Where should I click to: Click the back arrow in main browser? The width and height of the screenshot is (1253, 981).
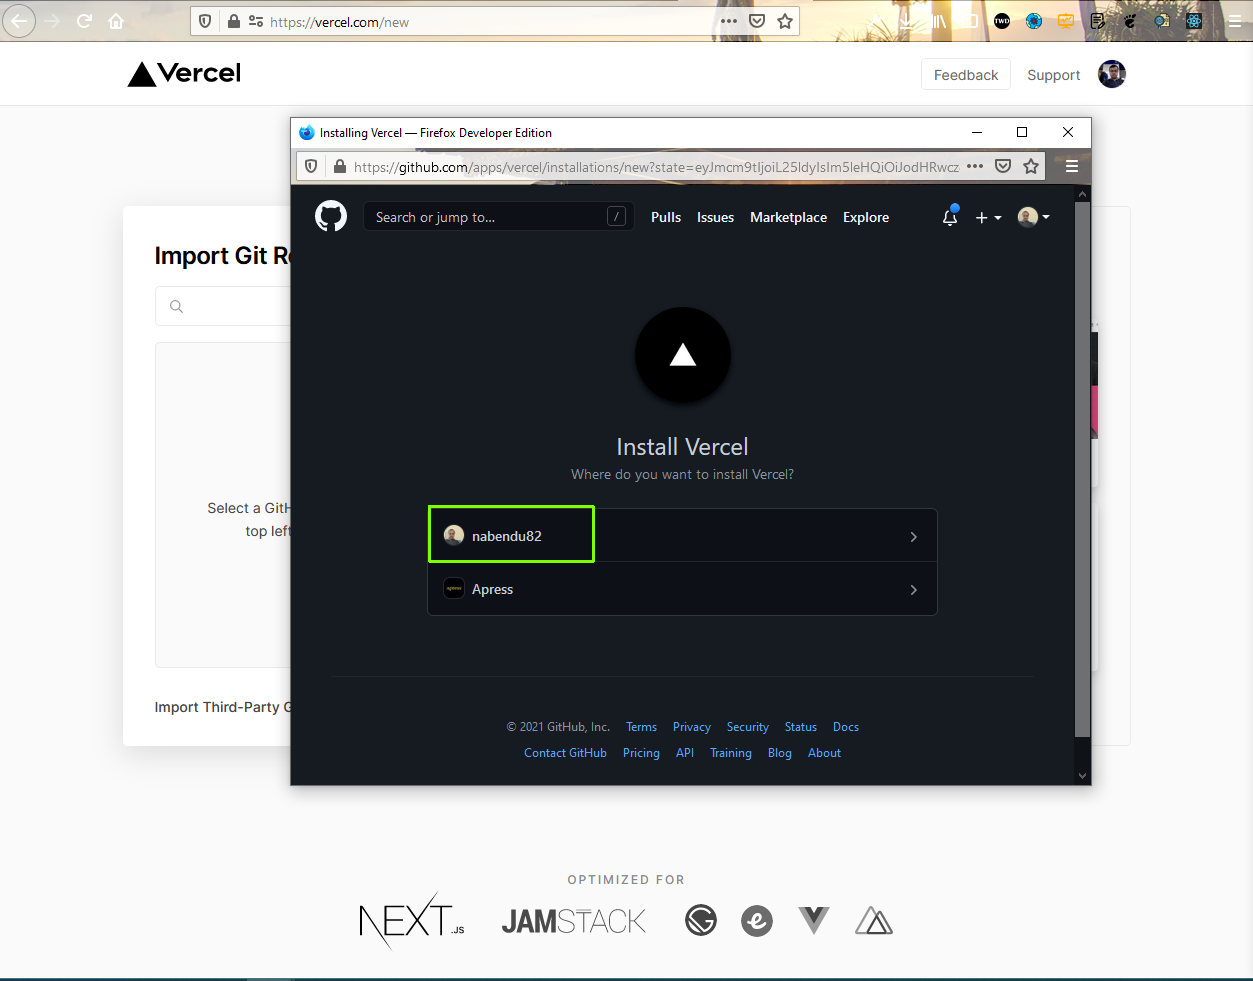pos(19,20)
